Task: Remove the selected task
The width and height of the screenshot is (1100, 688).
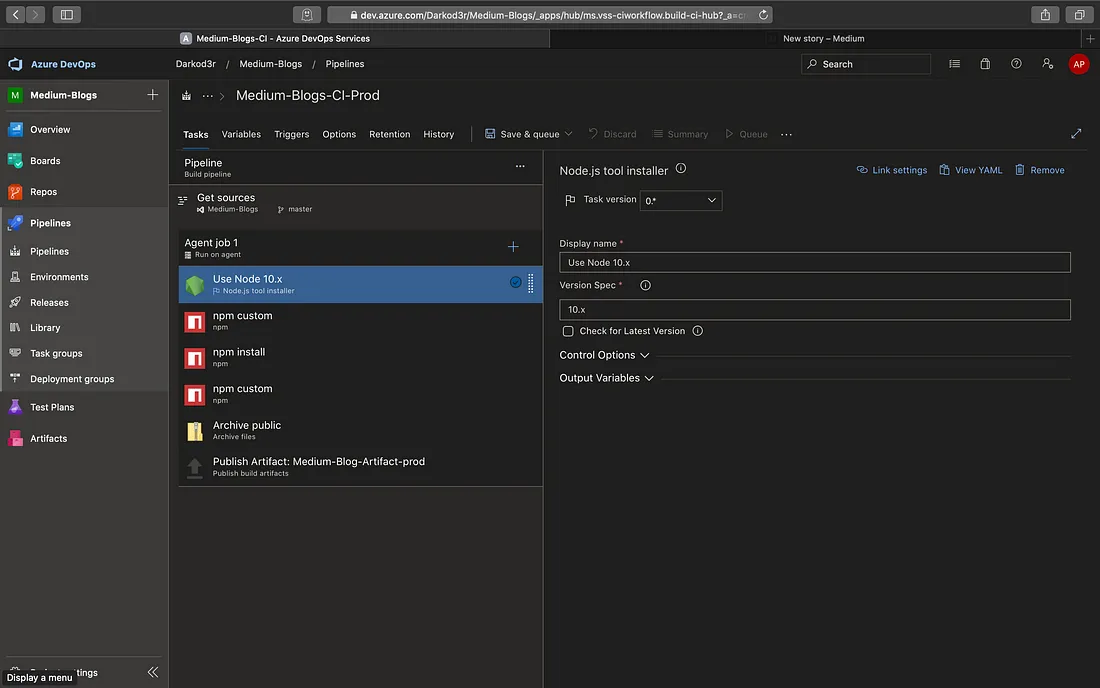Action: point(1040,170)
